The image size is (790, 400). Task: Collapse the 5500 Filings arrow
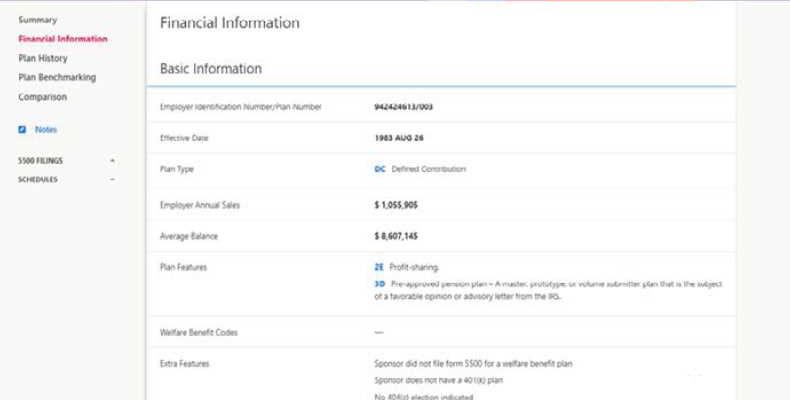click(112, 160)
